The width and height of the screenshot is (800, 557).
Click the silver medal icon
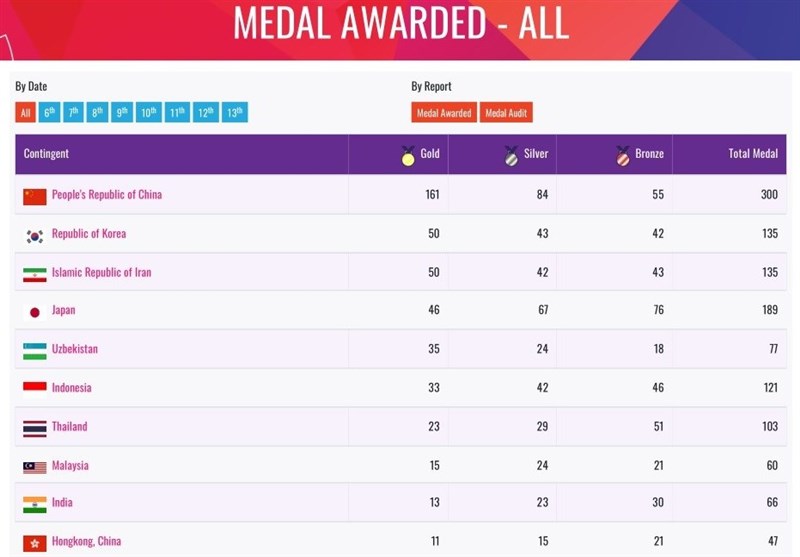click(513, 155)
